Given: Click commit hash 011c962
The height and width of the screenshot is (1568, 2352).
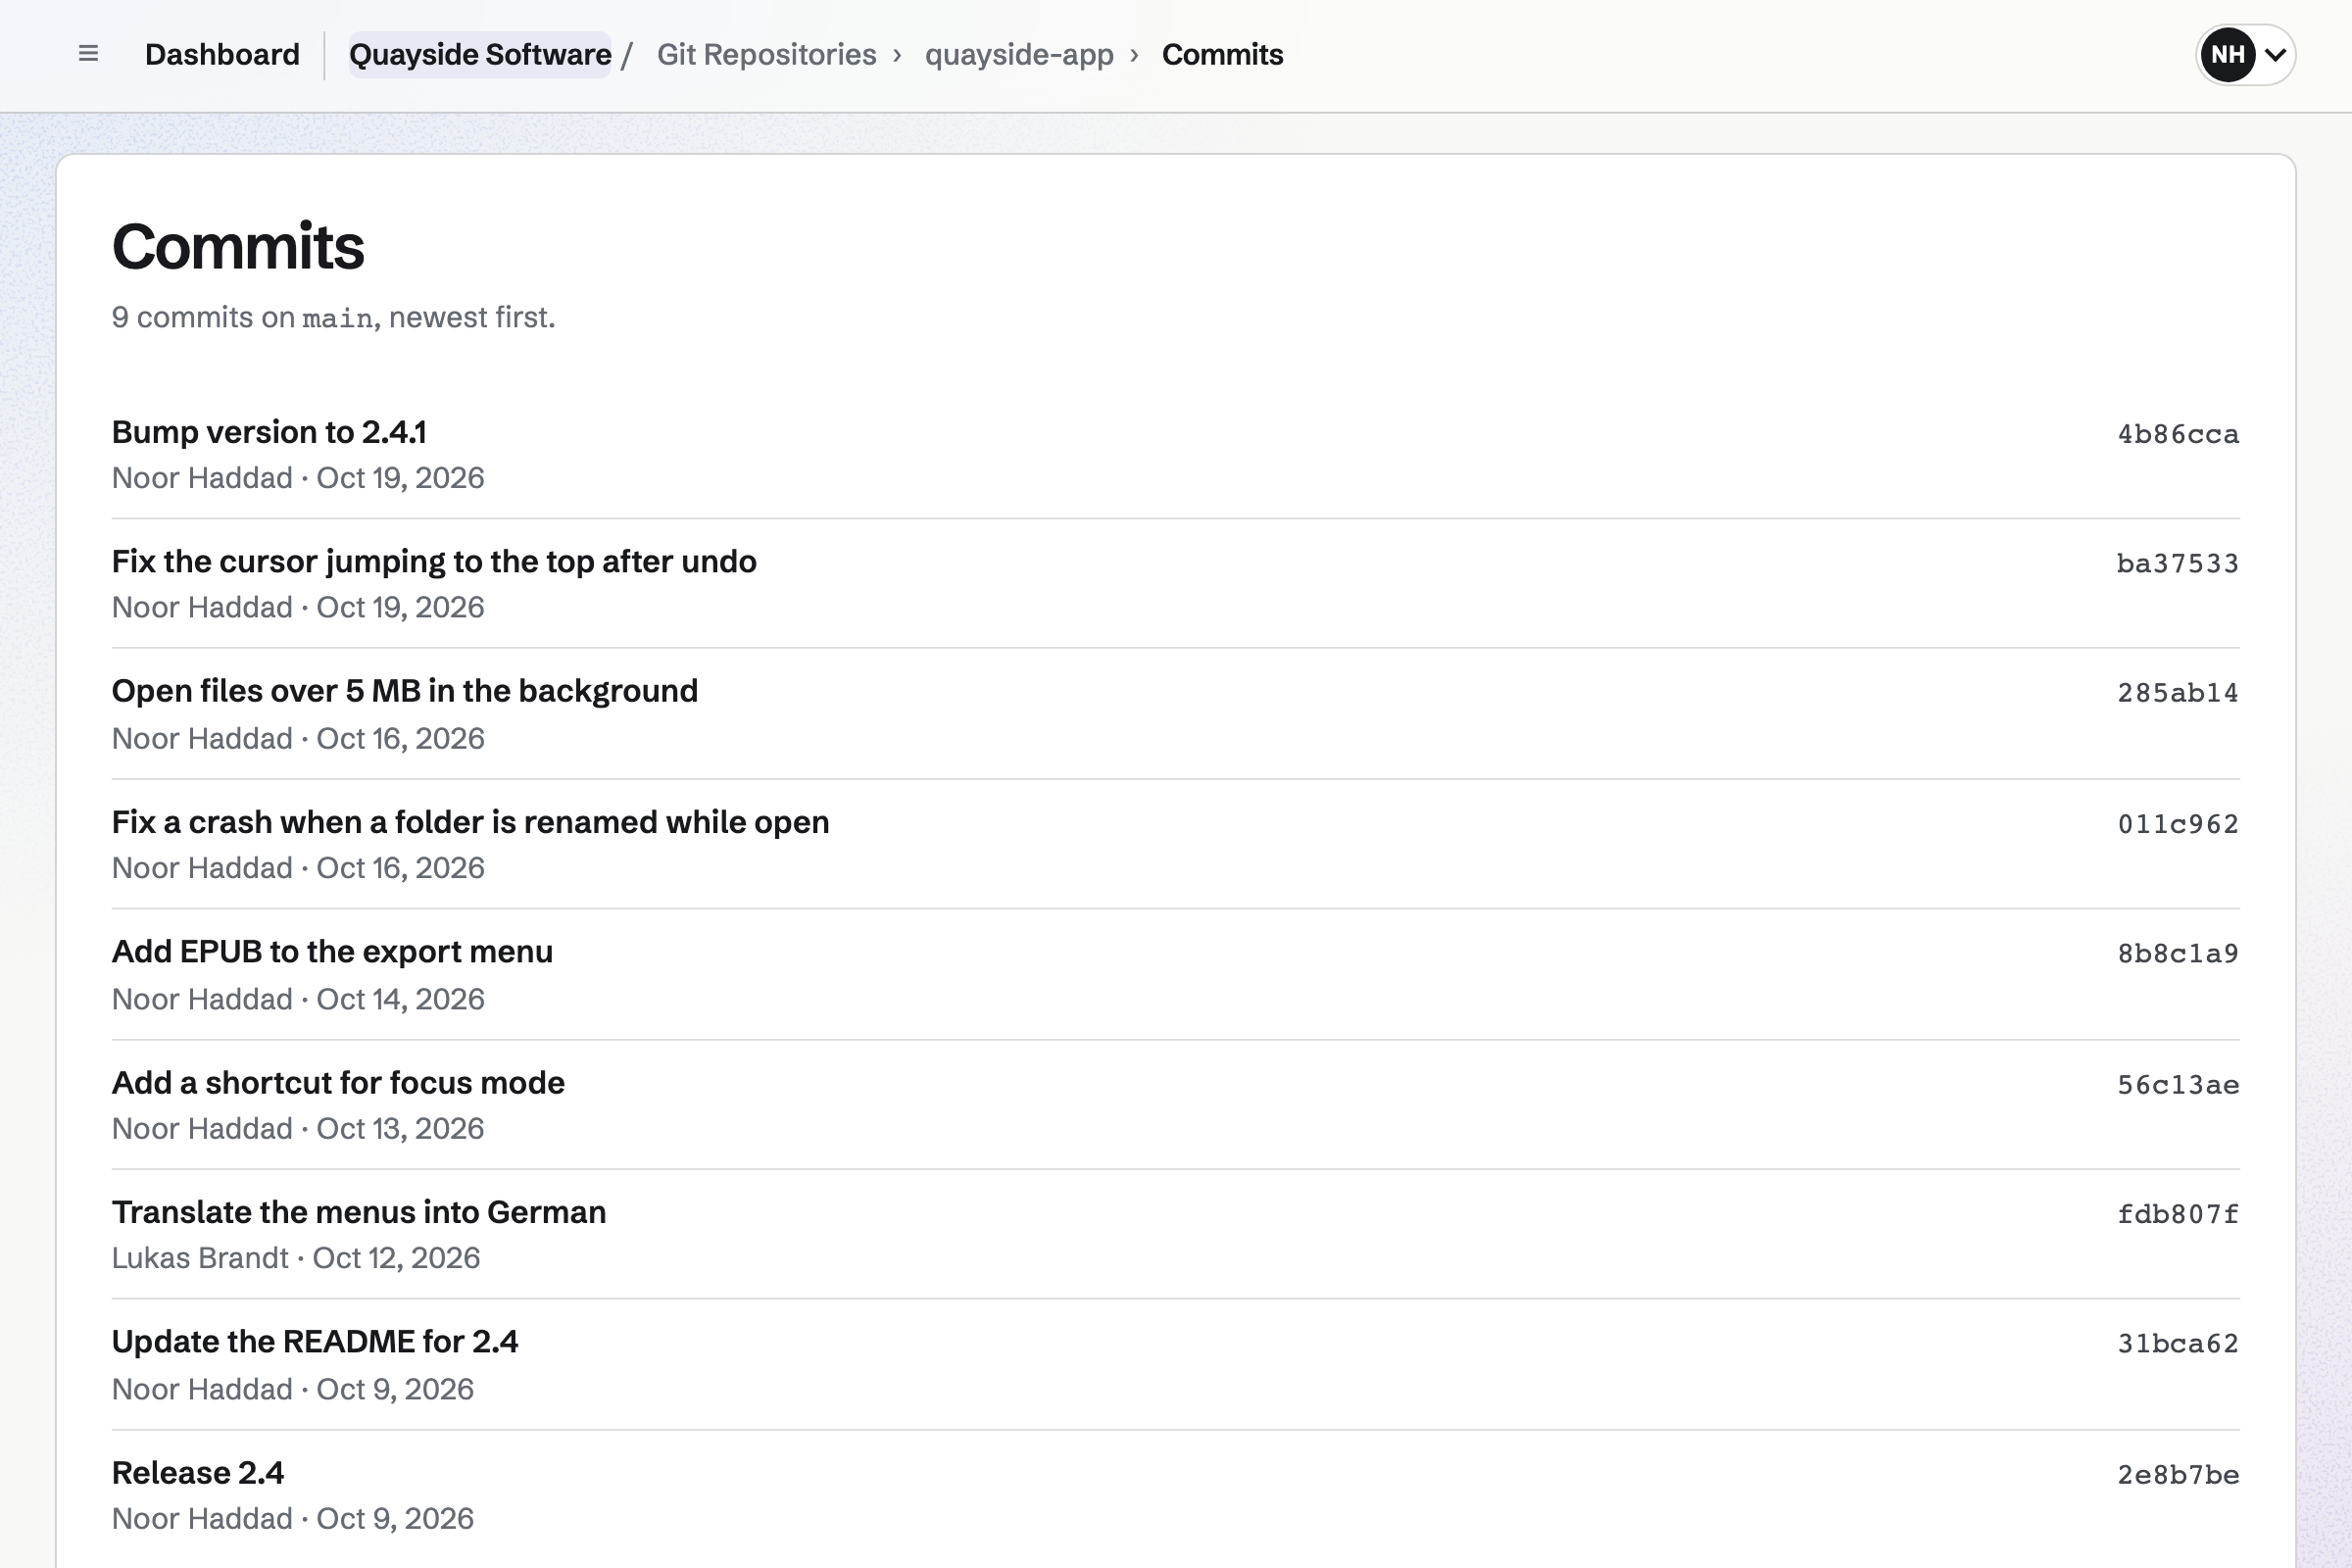Looking at the screenshot, I should pyautogui.click(x=2178, y=823).
